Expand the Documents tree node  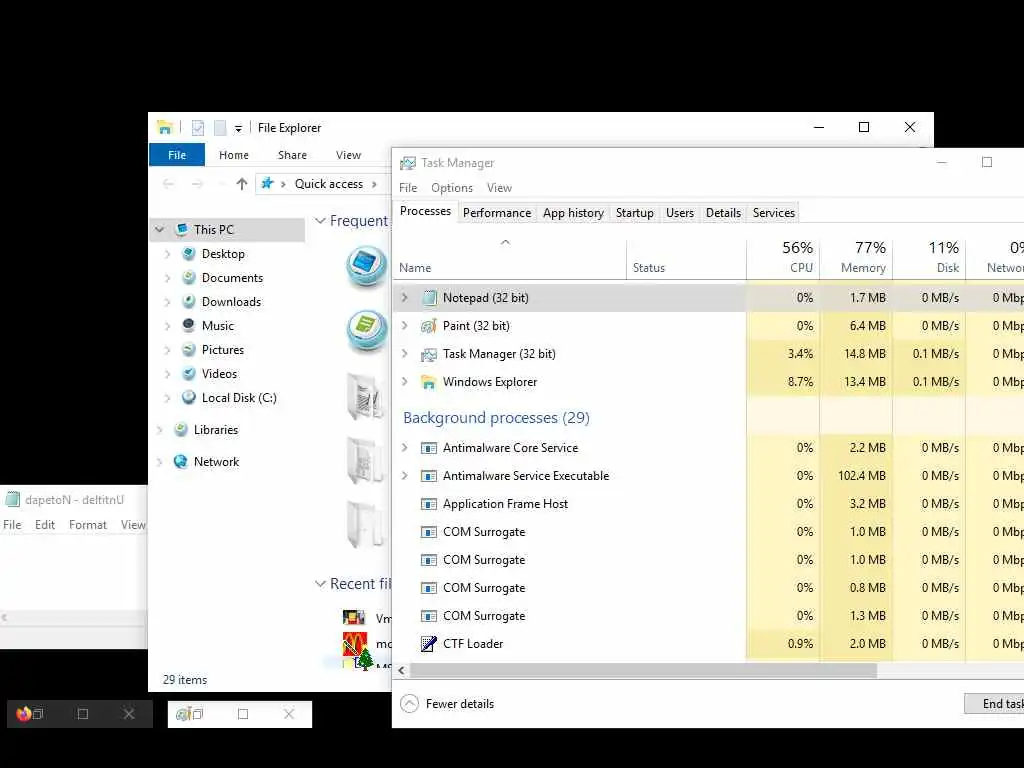pyautogui.click(x=168, y=278)
